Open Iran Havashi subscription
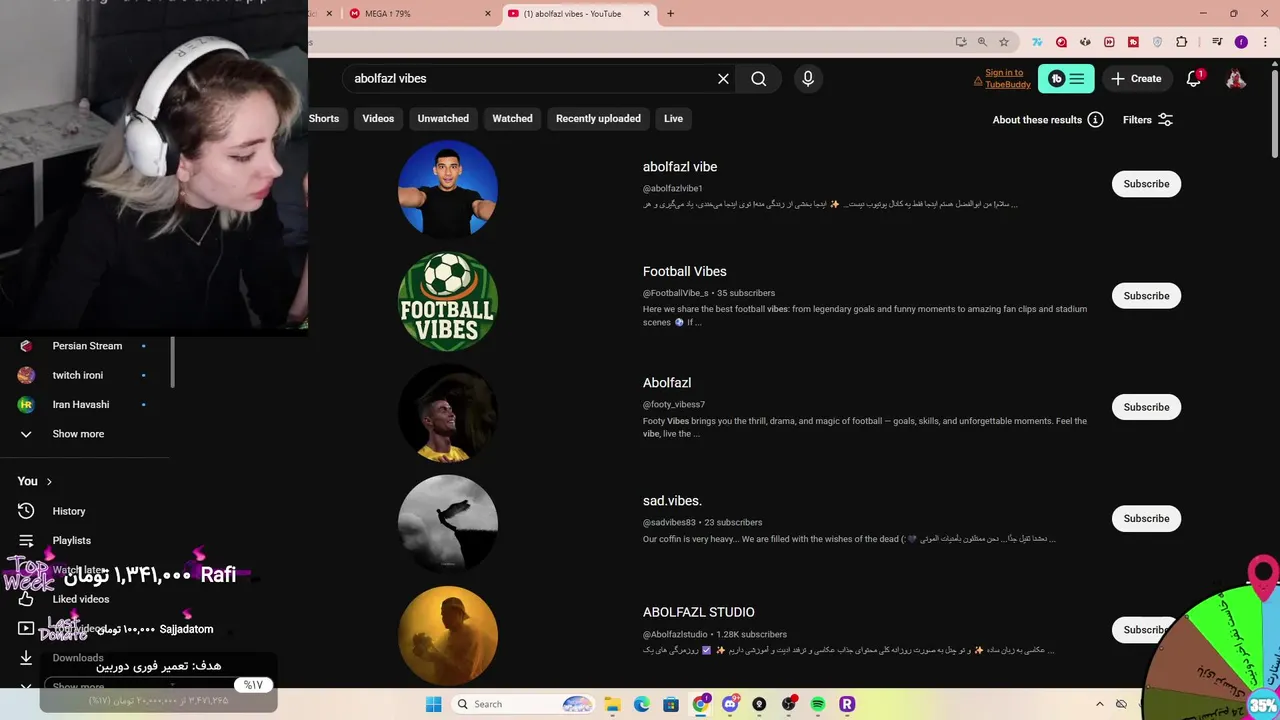The height and width of the screenshot is (720, 1280). tap(81, 405)
